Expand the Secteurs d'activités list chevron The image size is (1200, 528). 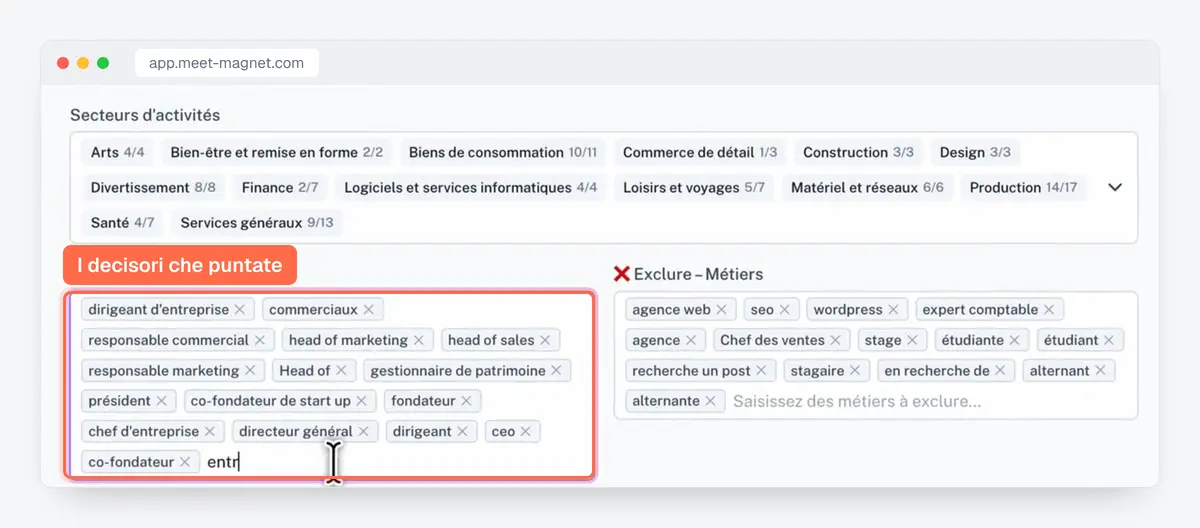click(x=1116, y=187)
